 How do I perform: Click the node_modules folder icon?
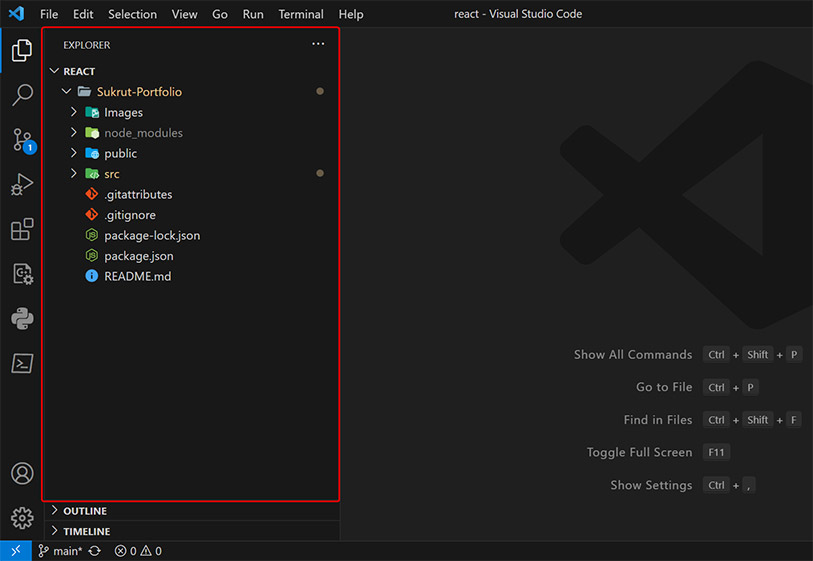92,133
